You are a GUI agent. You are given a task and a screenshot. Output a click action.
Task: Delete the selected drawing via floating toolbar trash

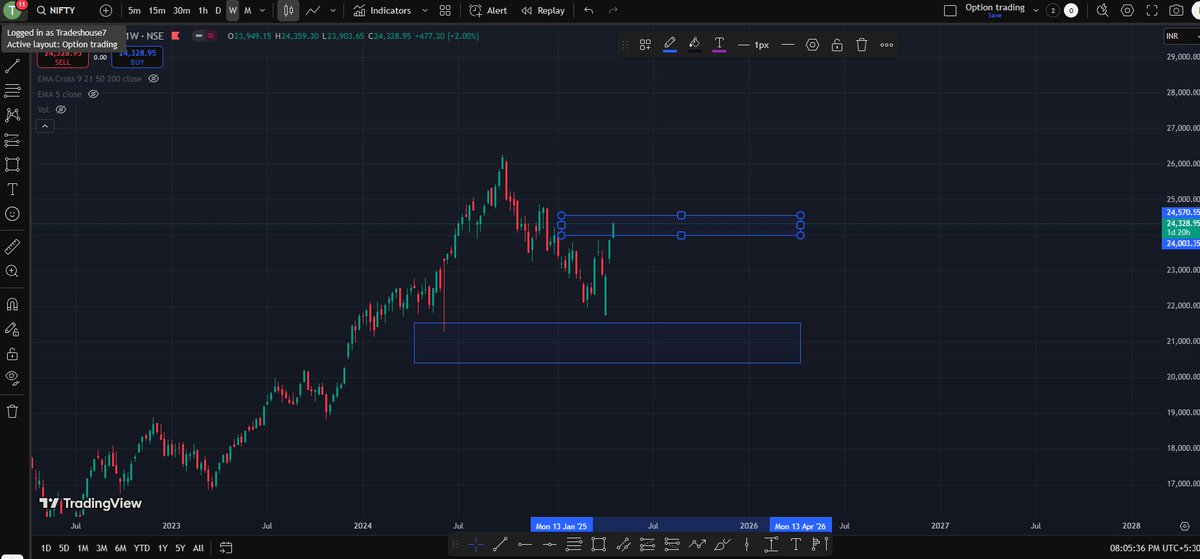[861, 45]
